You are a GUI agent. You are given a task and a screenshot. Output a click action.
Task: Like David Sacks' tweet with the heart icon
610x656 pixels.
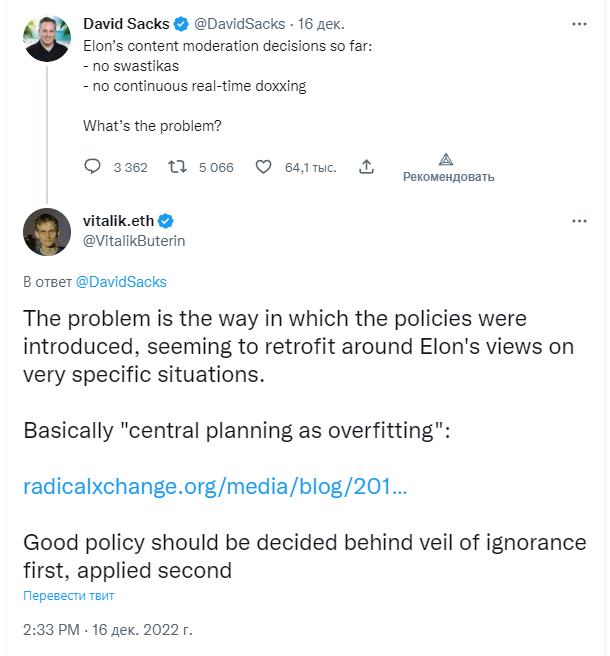[x=263, y=167]
